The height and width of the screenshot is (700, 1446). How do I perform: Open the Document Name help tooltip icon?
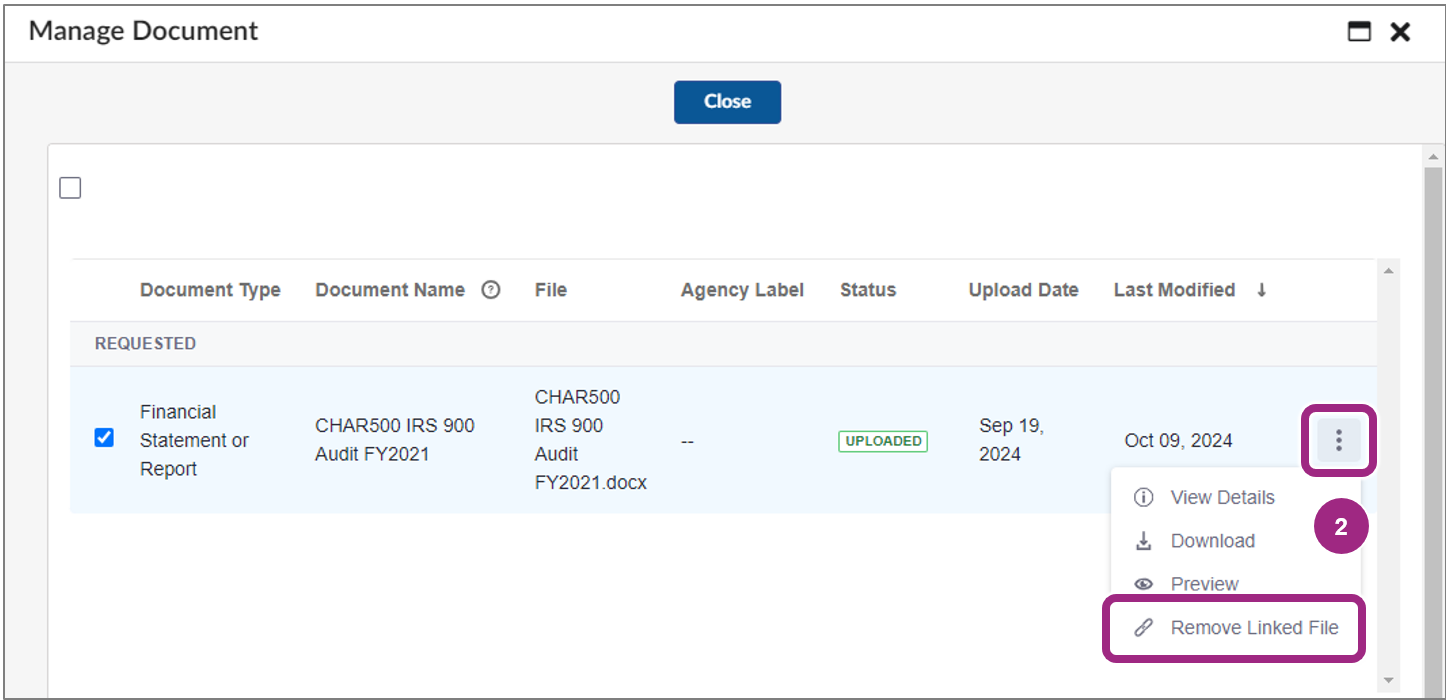(x=491, y=289)
